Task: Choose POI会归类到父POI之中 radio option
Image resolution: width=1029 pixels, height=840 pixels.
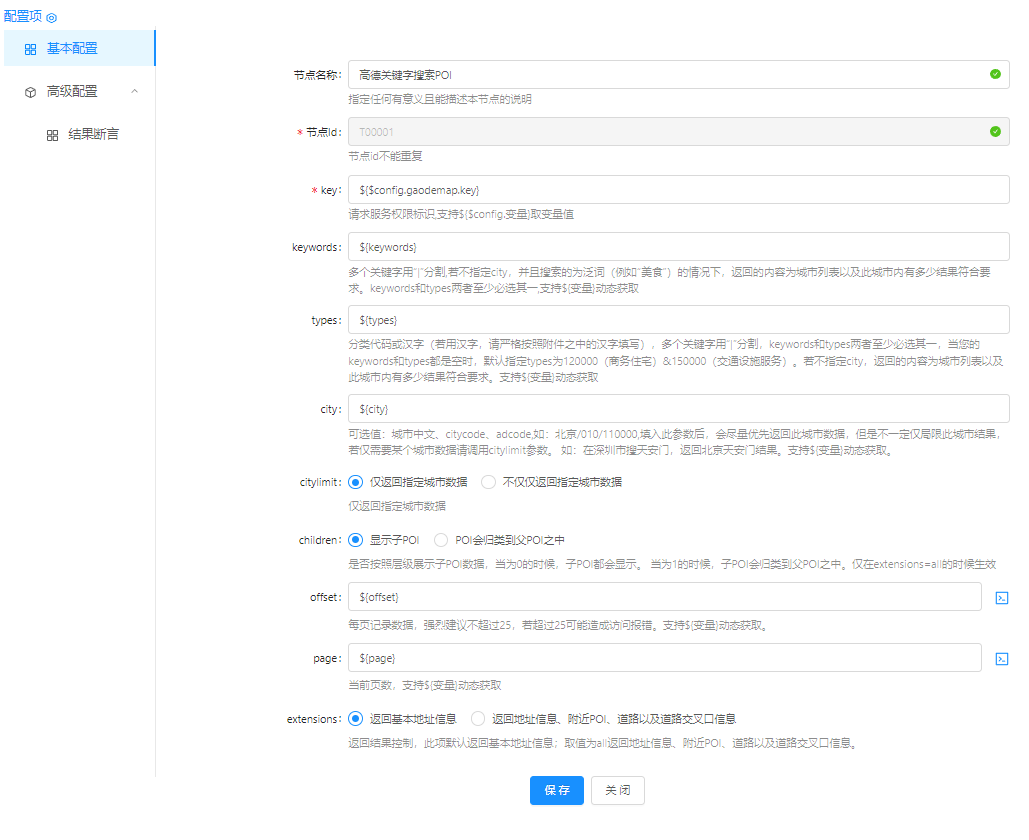Action: (440, 540)
